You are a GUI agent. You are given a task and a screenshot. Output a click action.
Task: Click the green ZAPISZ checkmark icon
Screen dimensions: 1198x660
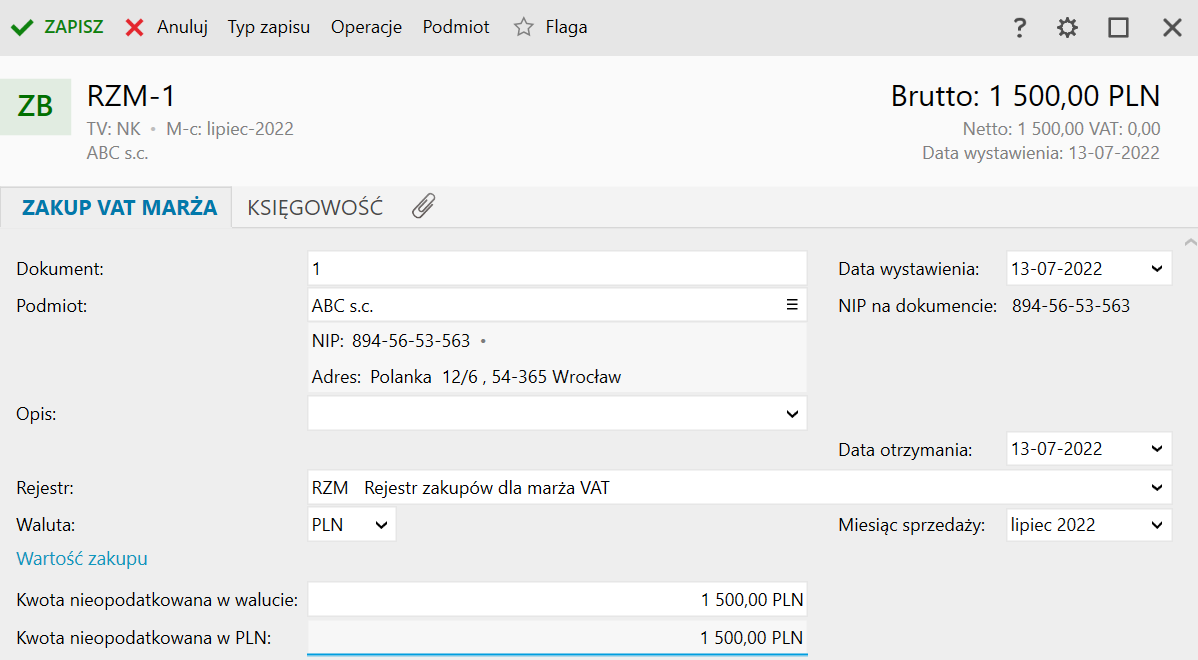pyautogui.click(x=22, y=28)
